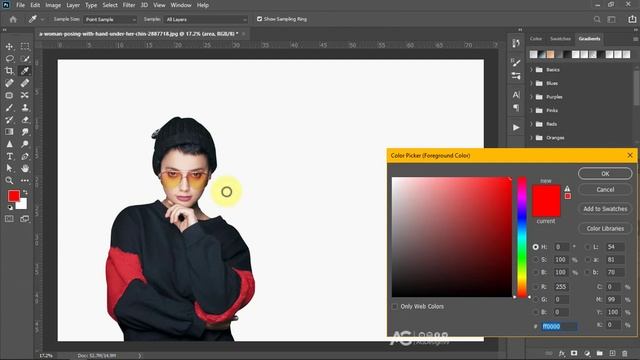Screen dimensions: 640x360
Task: Select the Lab b radio button
Action: (588, 272)
